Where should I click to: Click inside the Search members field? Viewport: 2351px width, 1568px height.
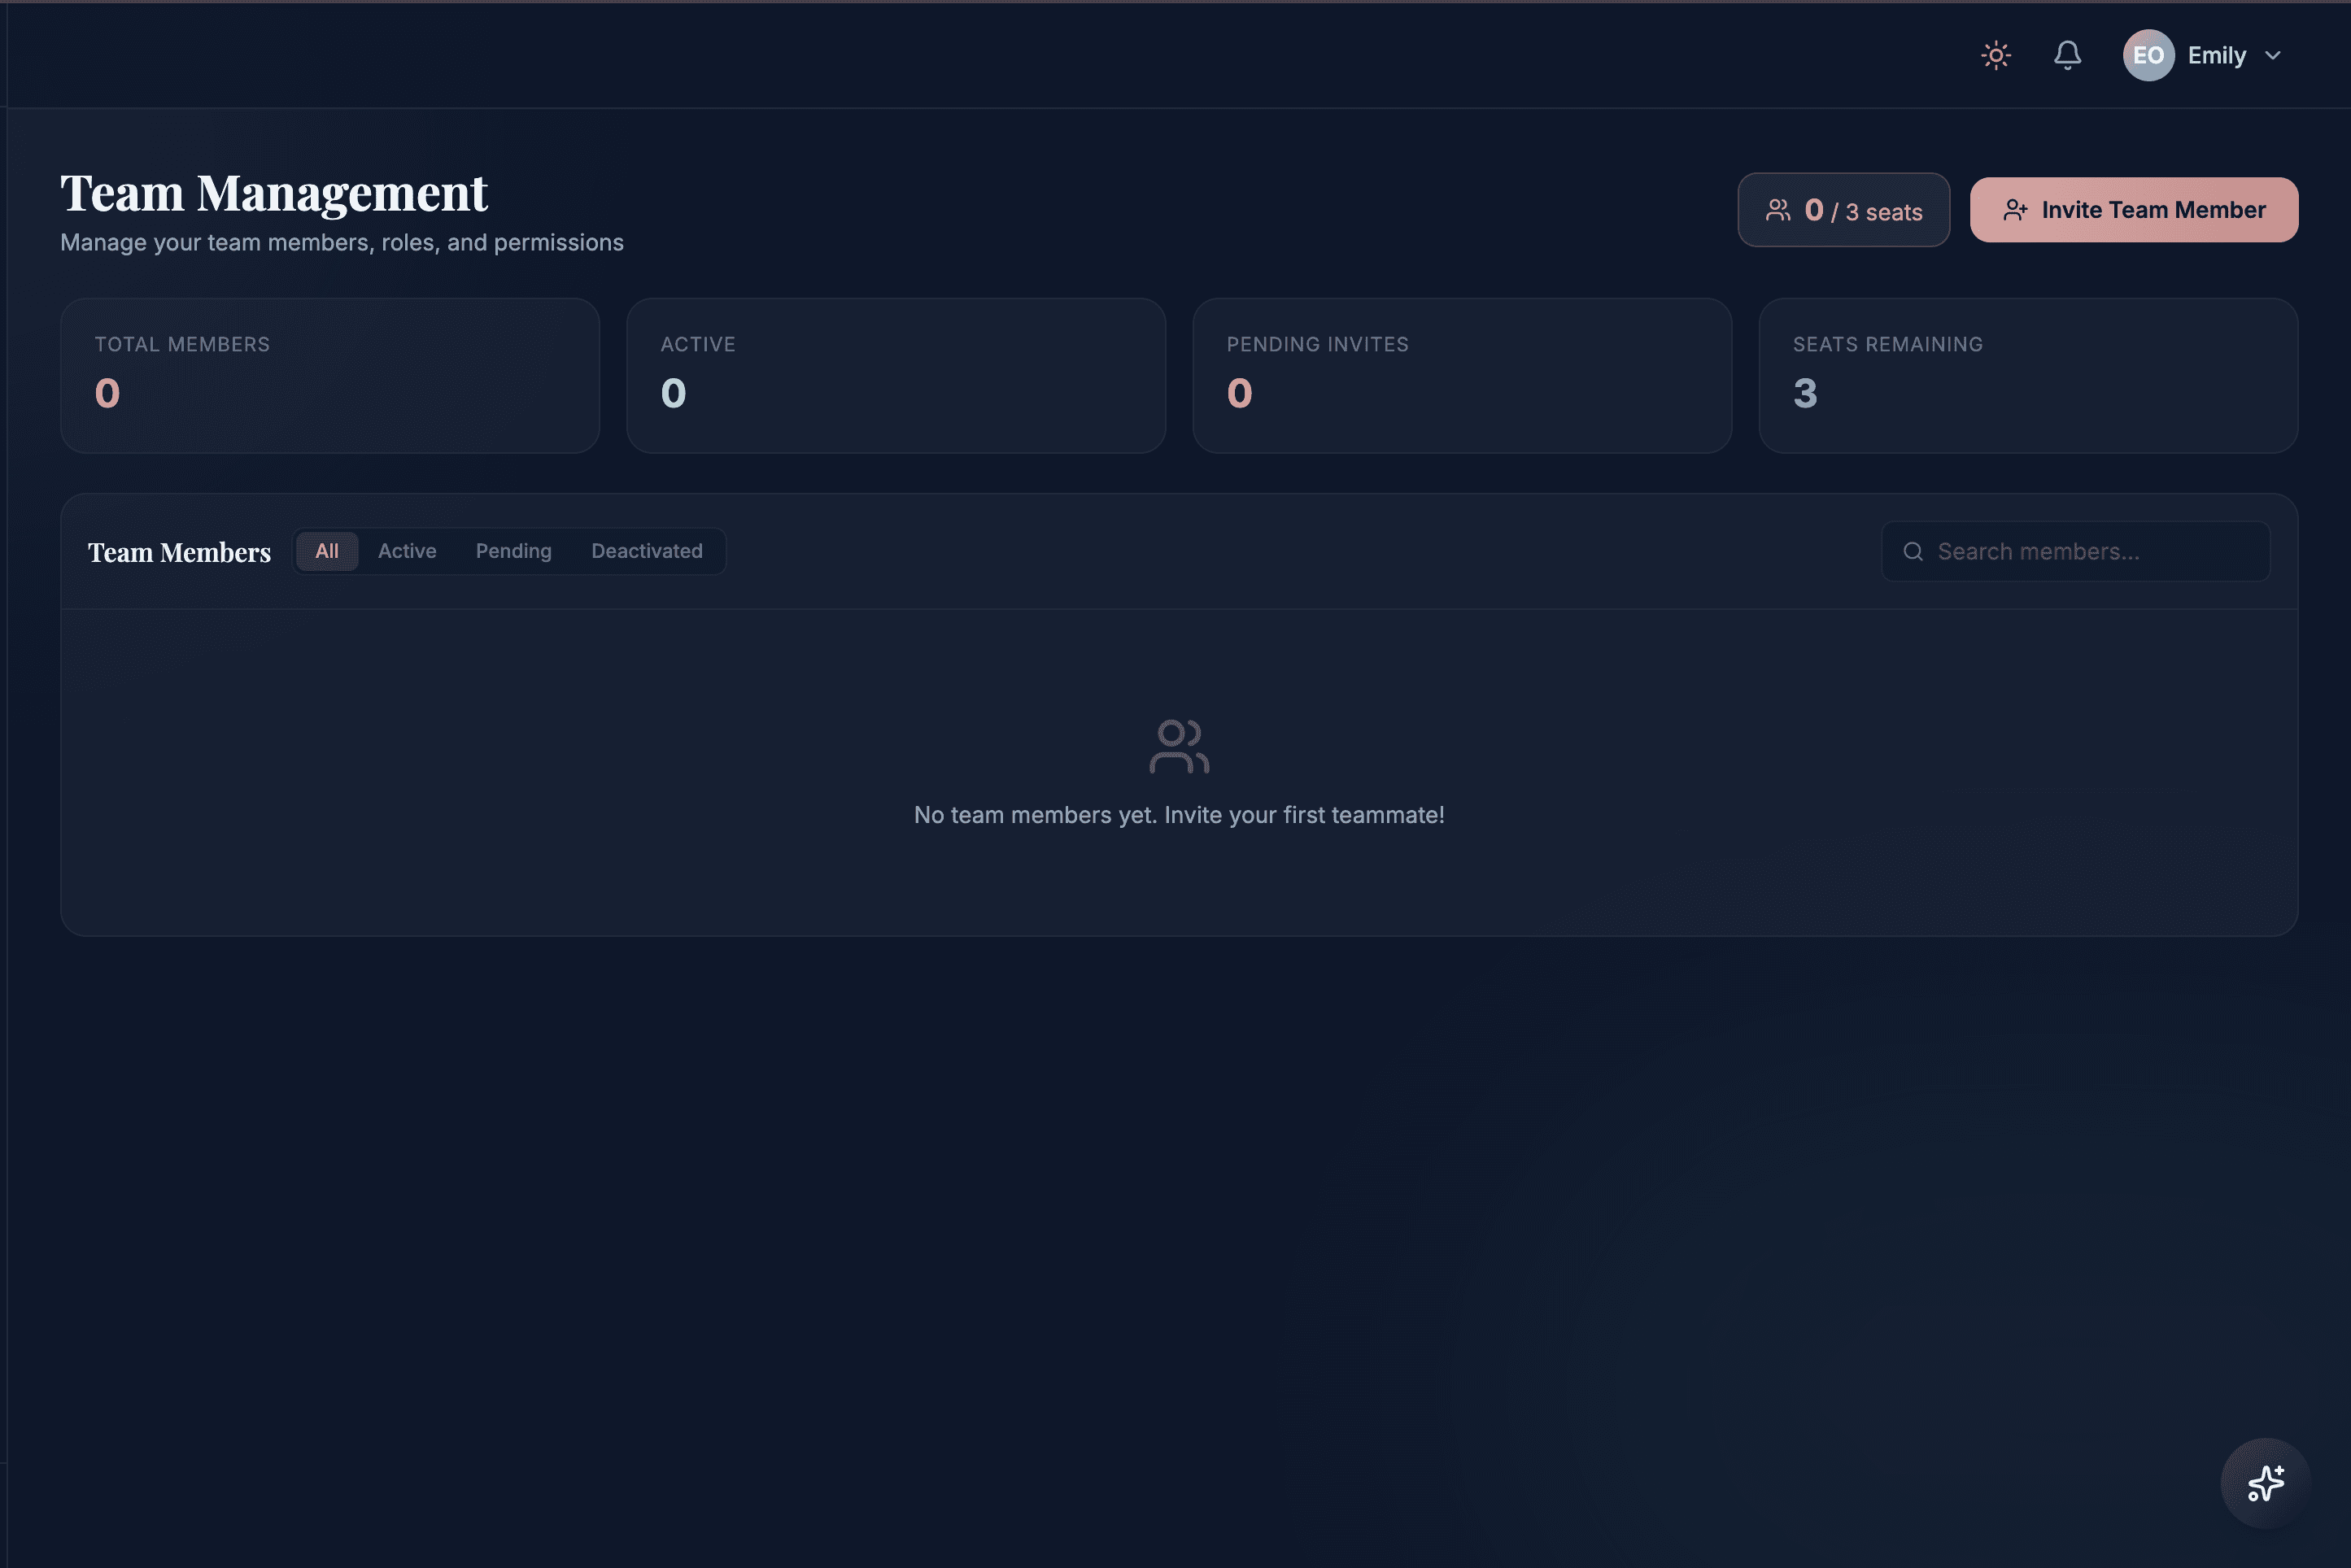pos(2075,551)
